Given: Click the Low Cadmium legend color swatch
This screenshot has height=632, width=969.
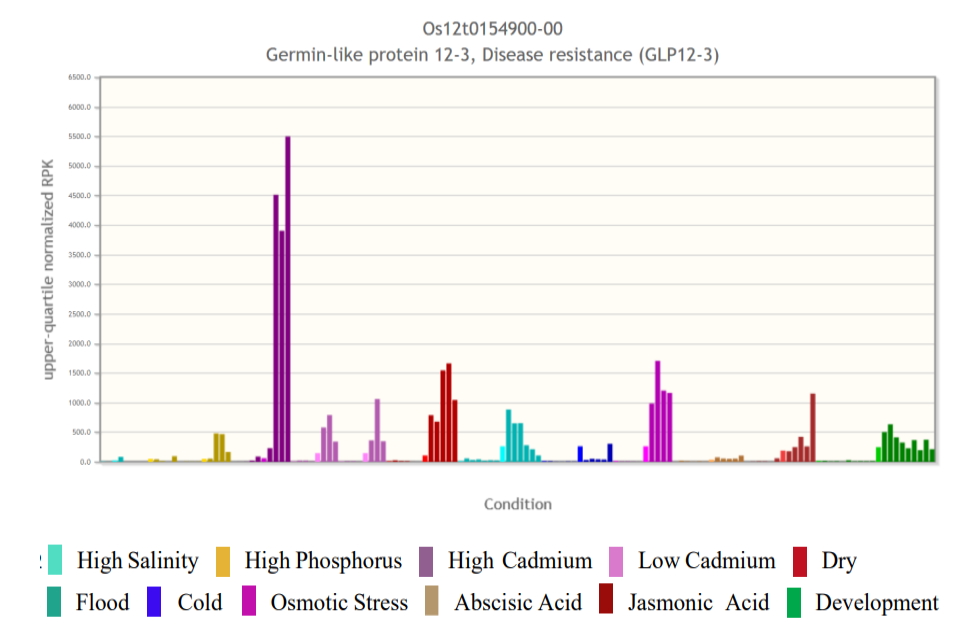Looking at the screenshot, I should point(616,561).
